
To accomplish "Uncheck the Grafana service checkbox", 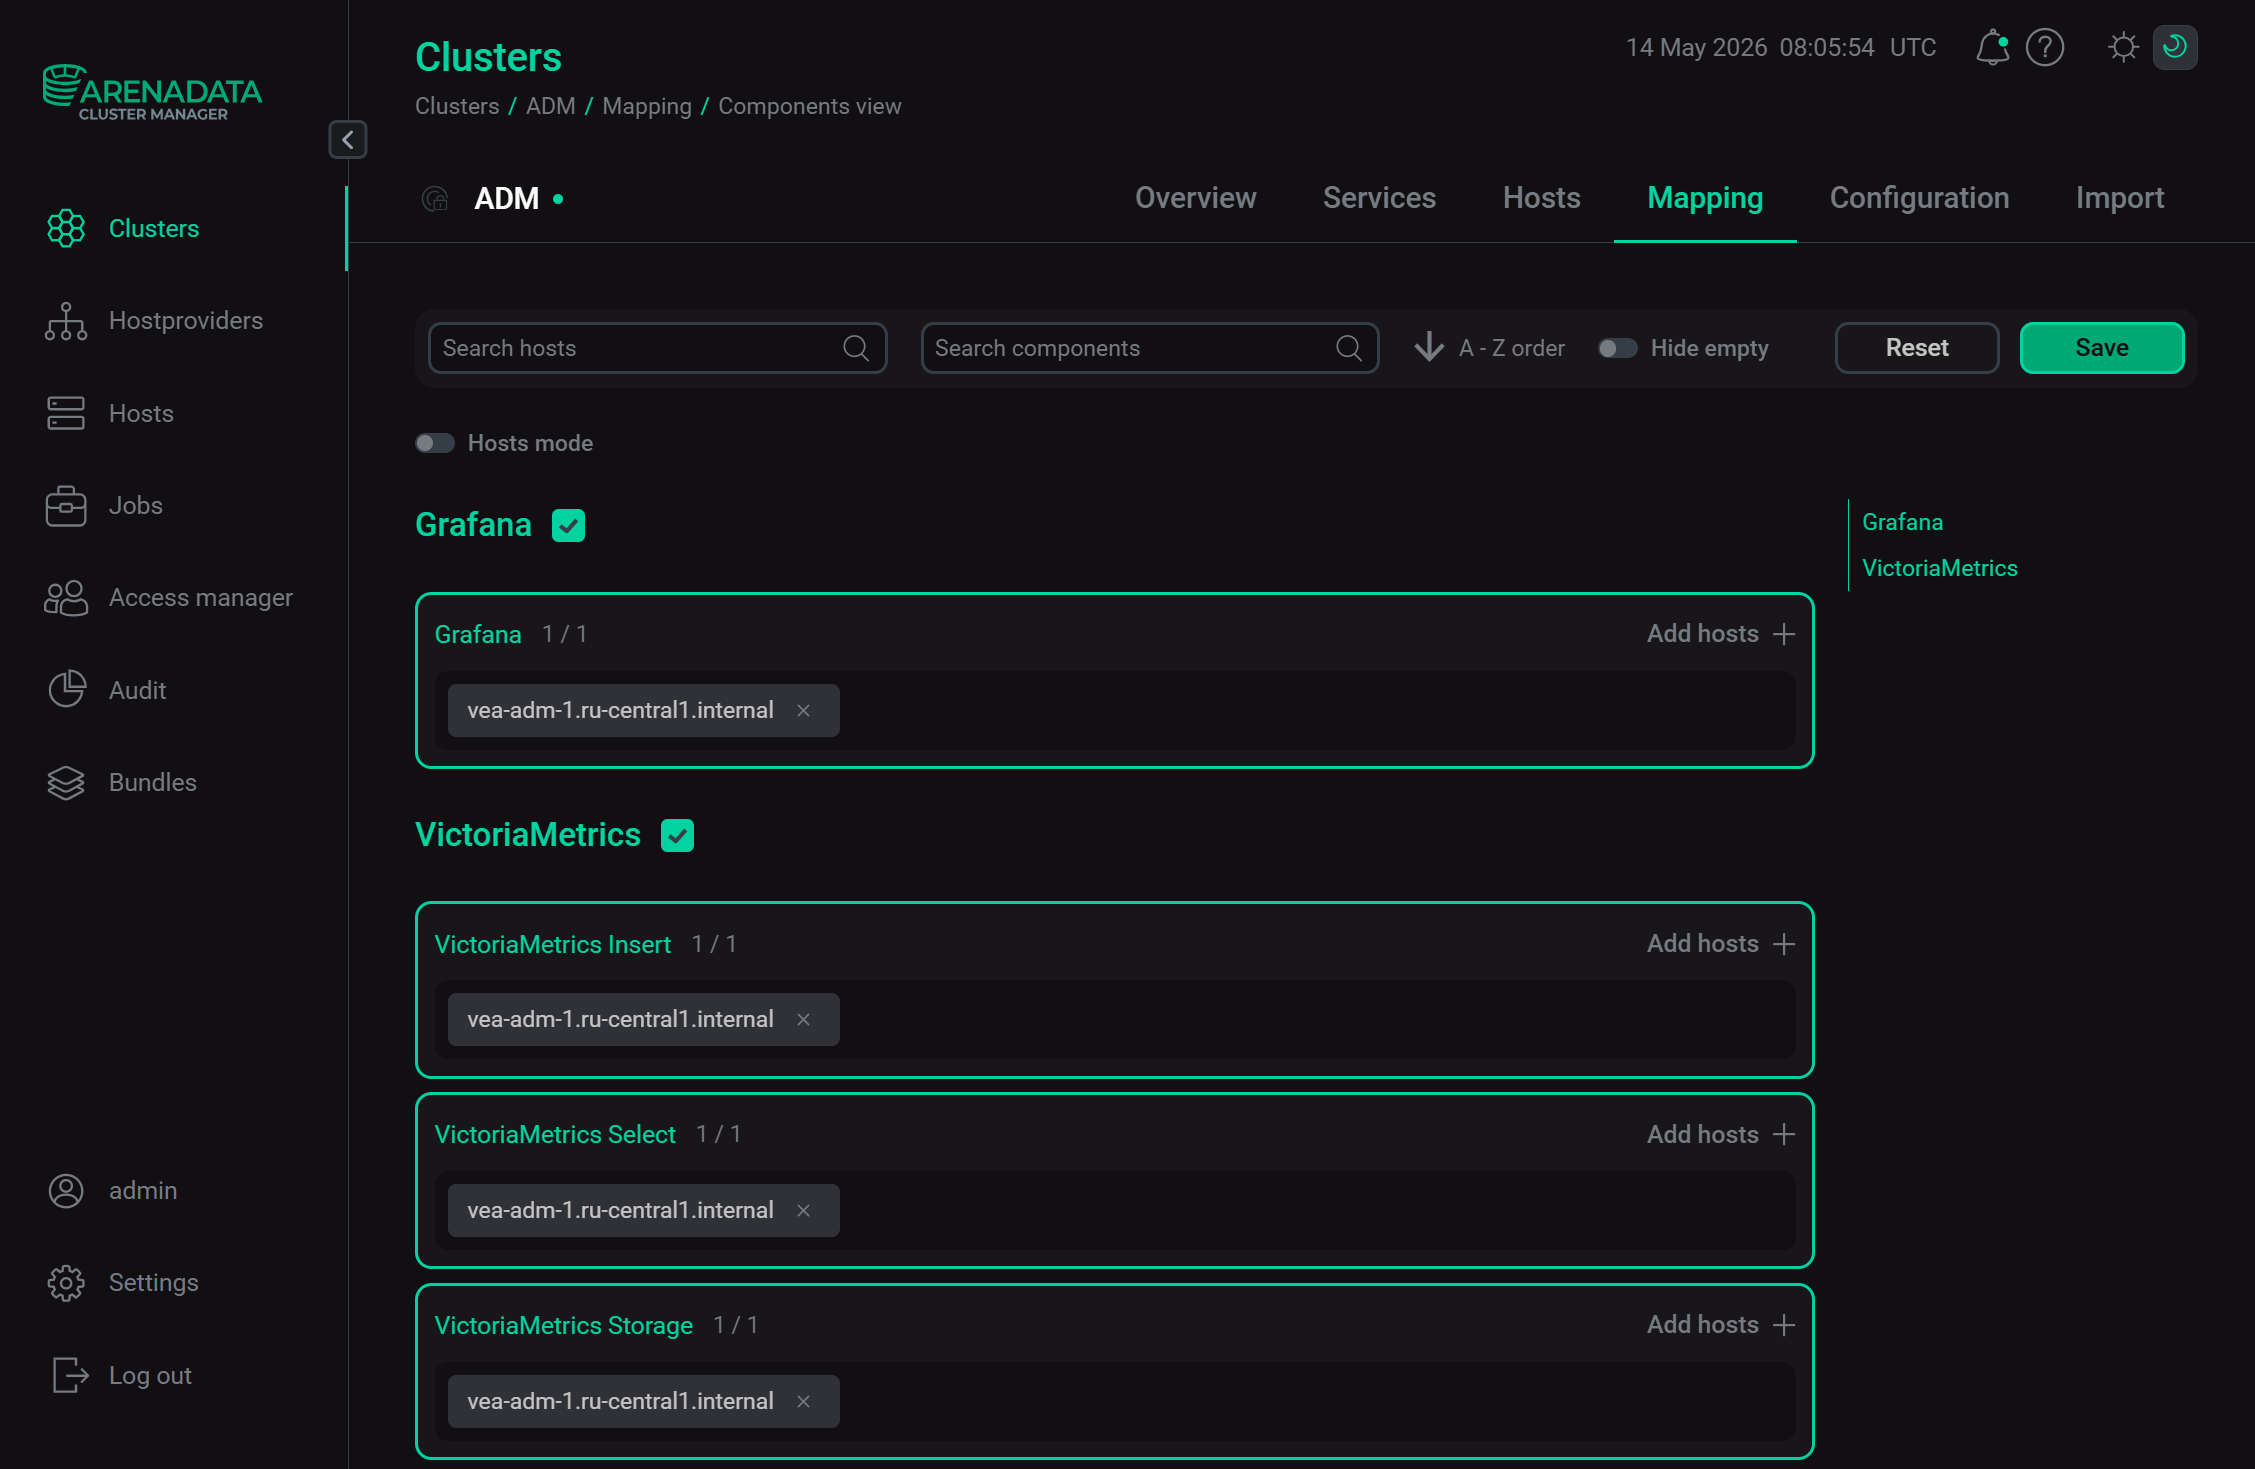I will coord(568,525).
